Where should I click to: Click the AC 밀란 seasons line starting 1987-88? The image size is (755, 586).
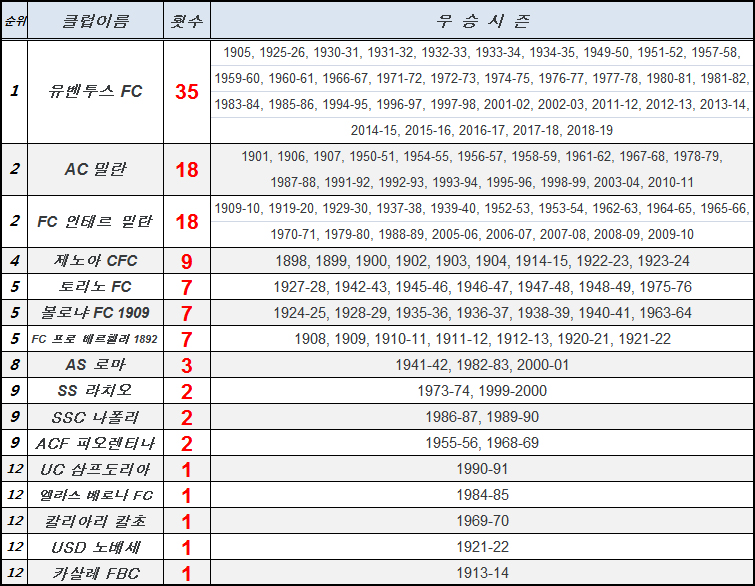[482, 182]
